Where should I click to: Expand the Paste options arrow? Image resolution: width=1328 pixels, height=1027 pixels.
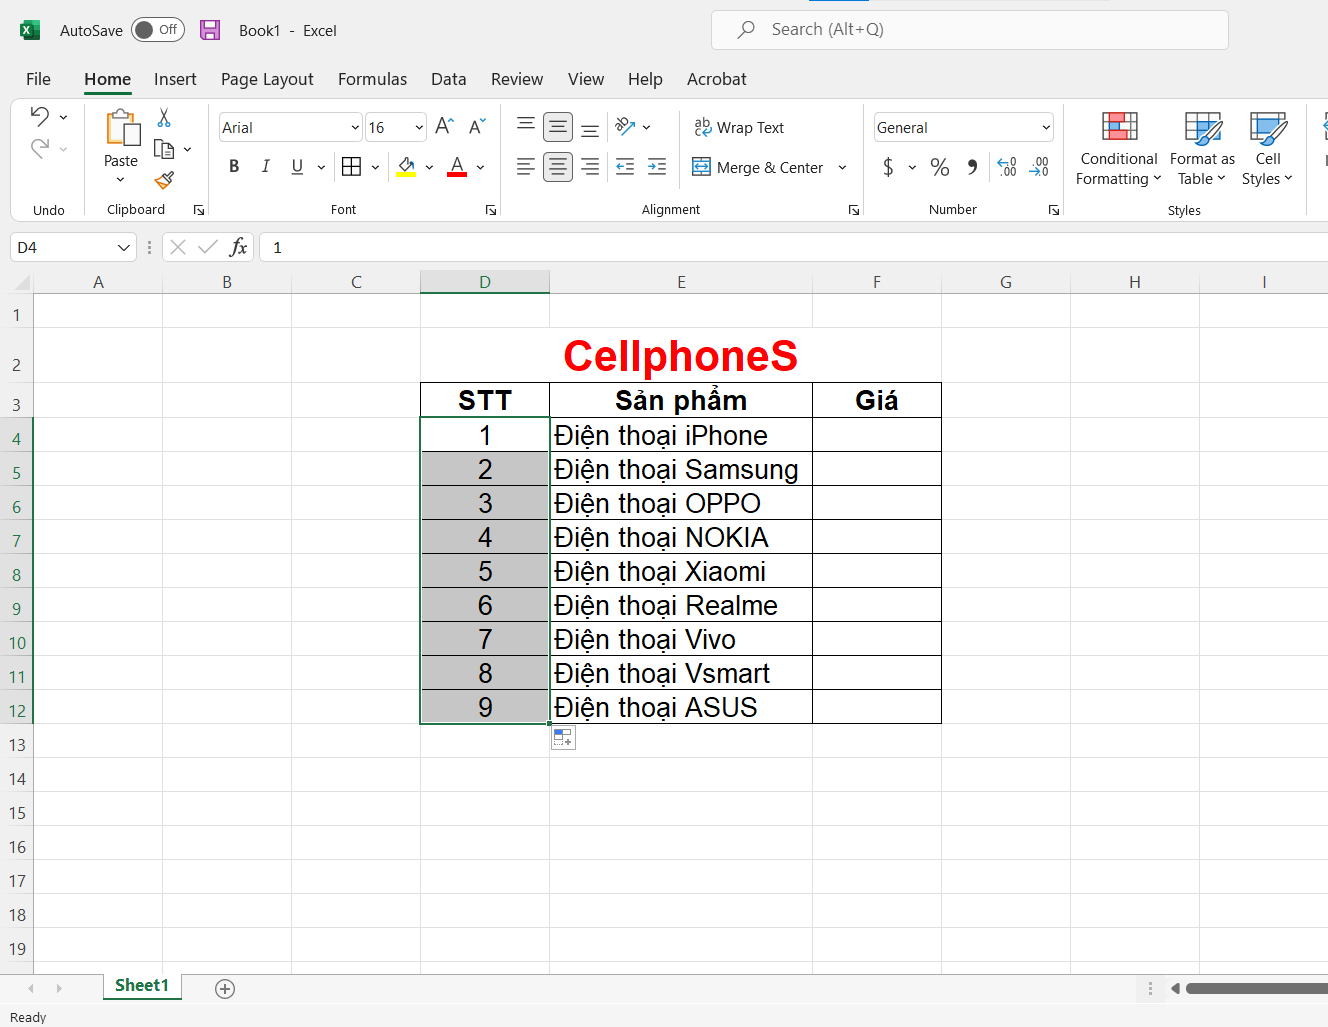point(120,180)
